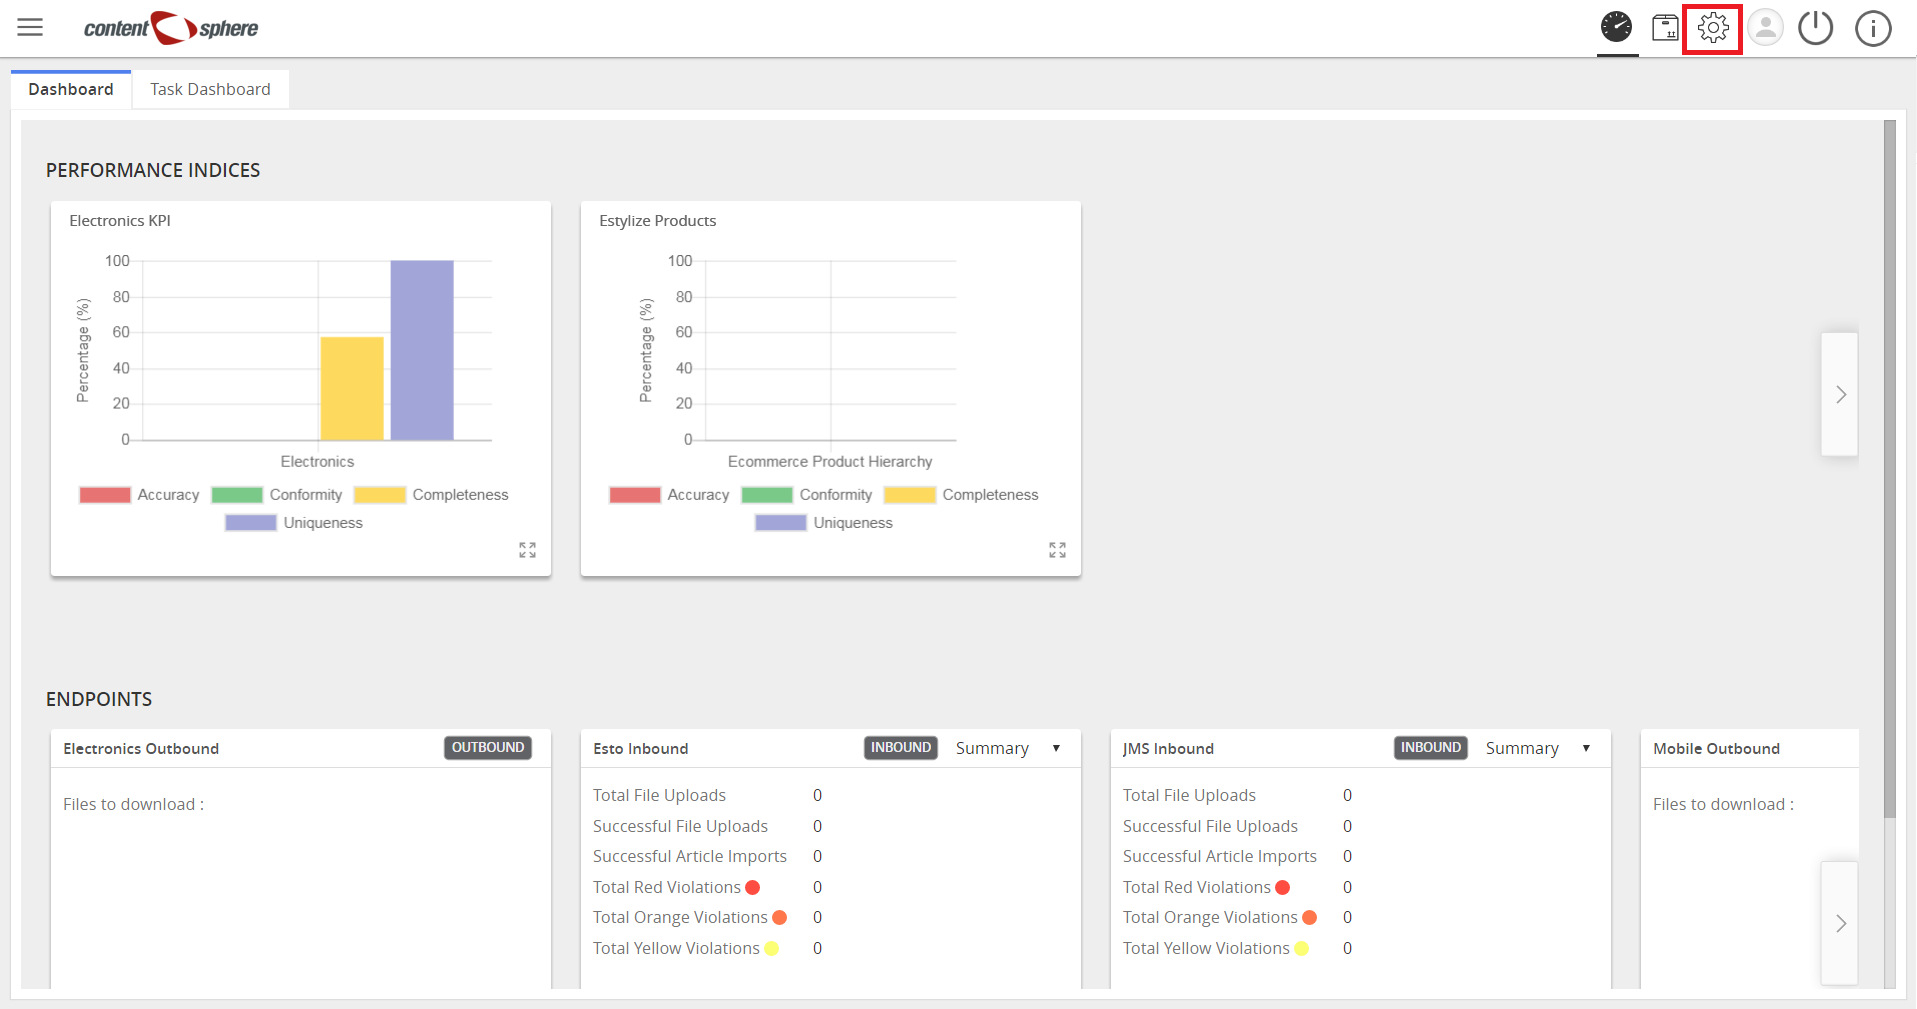Click the contentsphere logo
The height and width of the screenshot is (1009, 1917).
(x=171, y=28)
